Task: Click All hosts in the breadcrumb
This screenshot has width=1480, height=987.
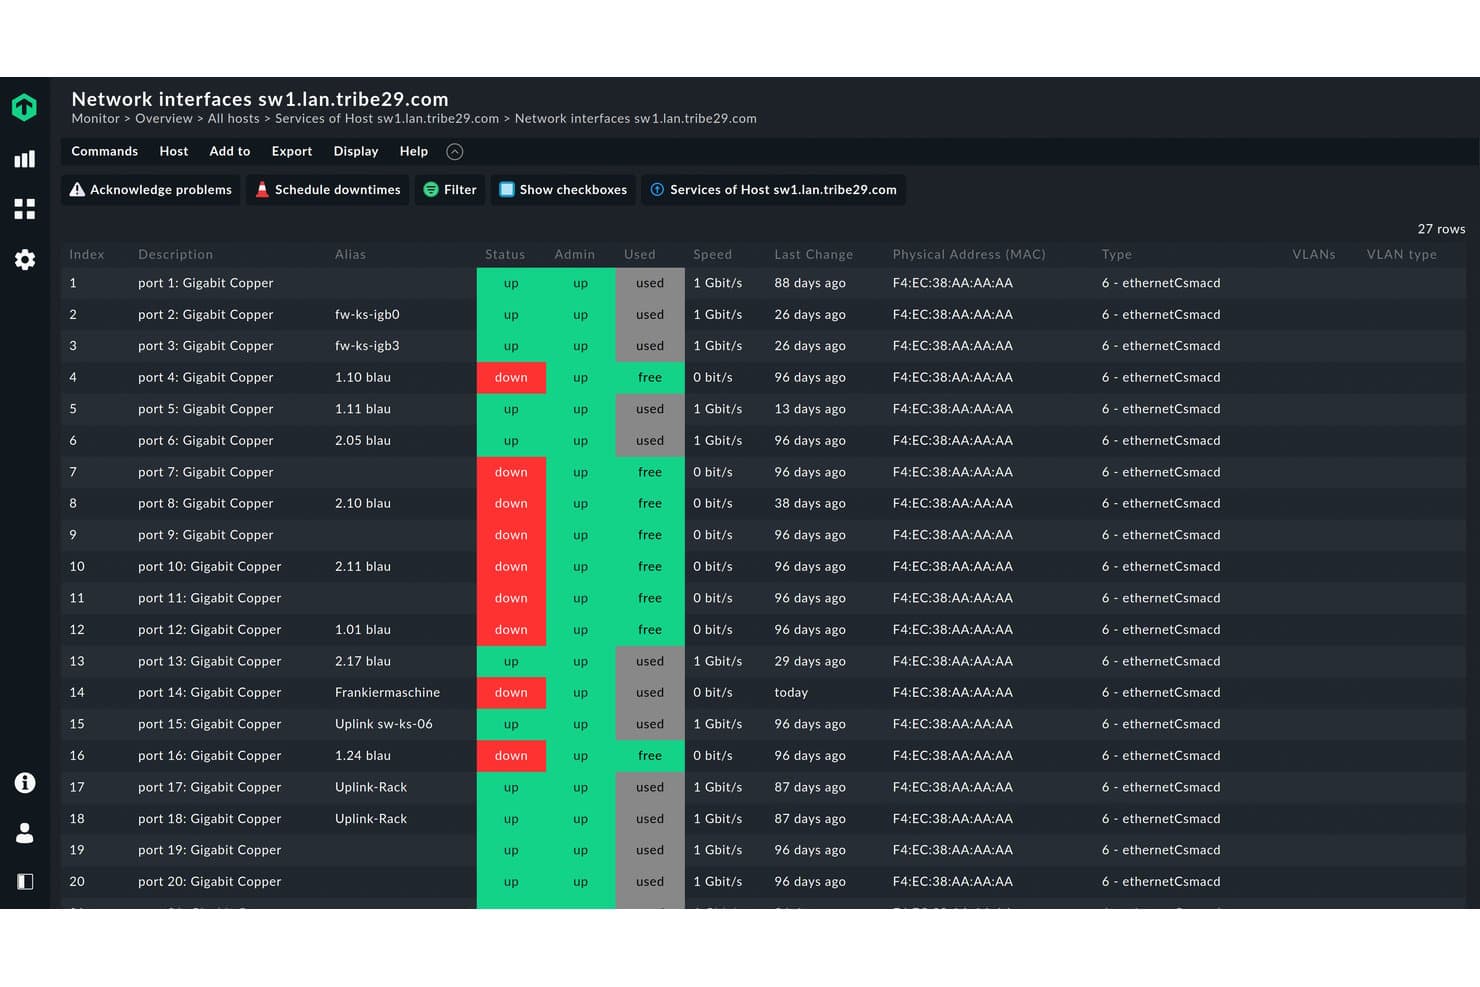Action: point(233,118)
